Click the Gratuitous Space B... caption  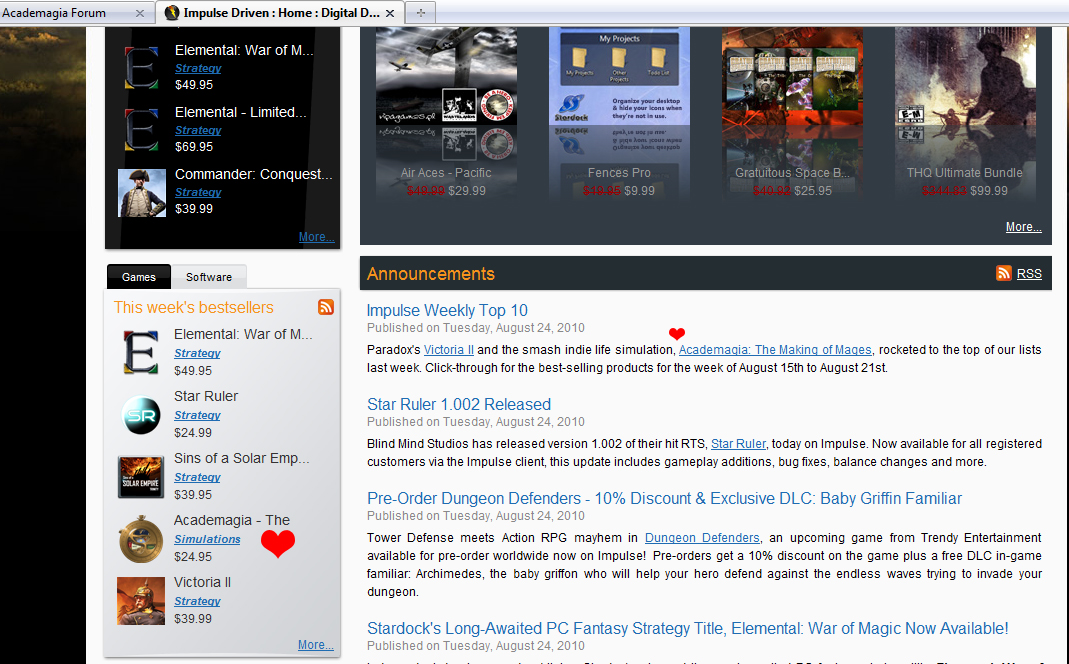pyautogui.click(x=792, y=173)
